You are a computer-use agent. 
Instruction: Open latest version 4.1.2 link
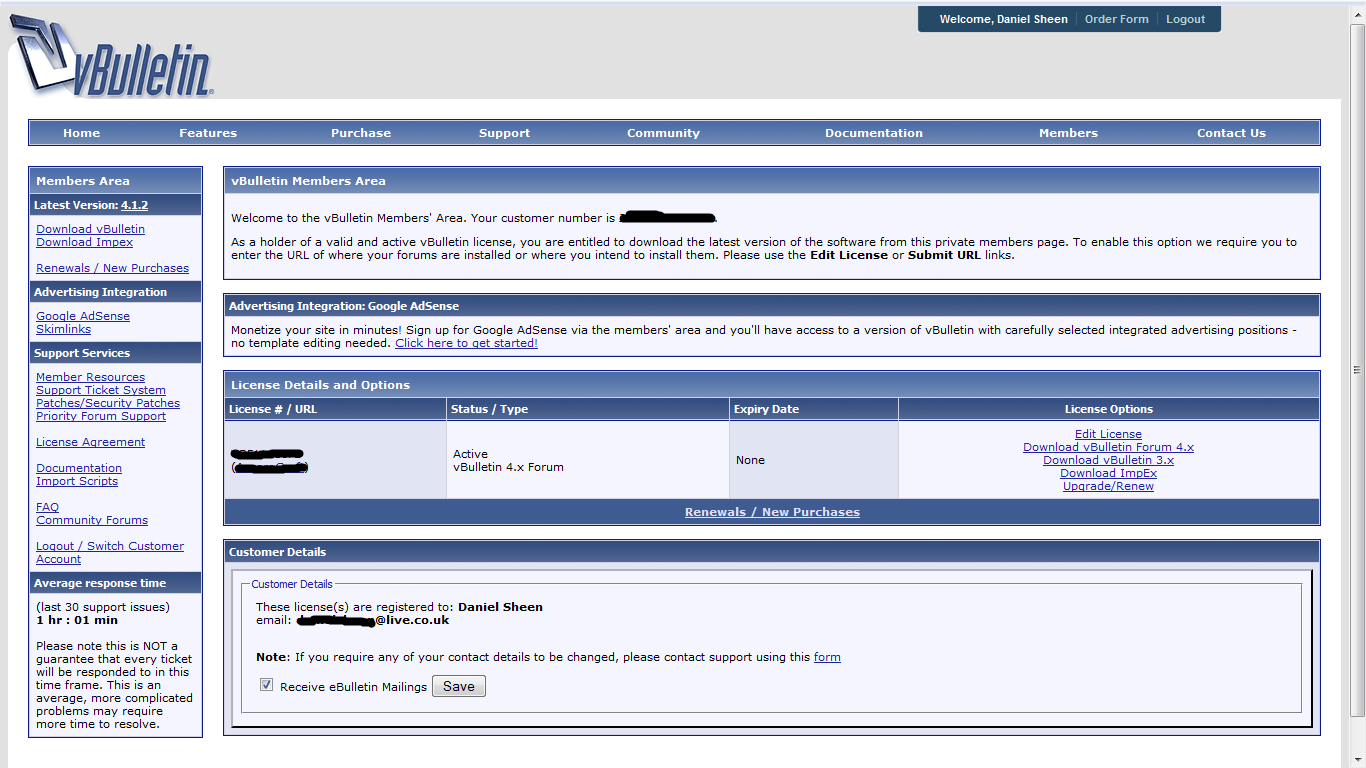tap(134, 205)
